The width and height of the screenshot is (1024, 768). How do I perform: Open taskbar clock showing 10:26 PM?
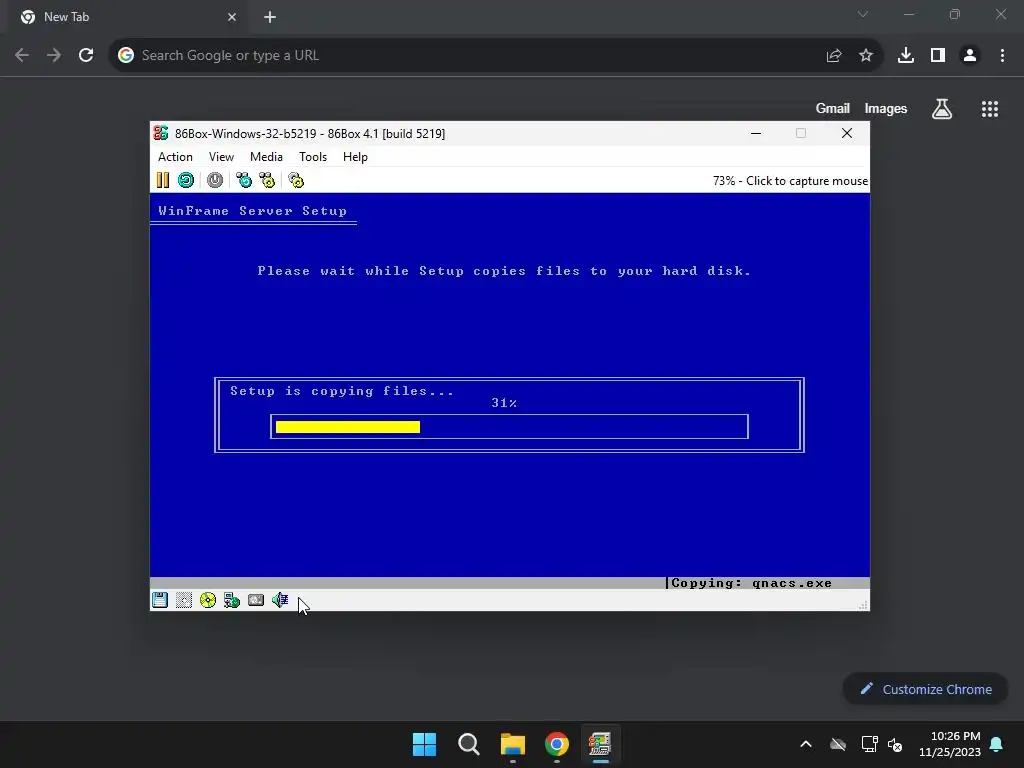click(950, 744)
